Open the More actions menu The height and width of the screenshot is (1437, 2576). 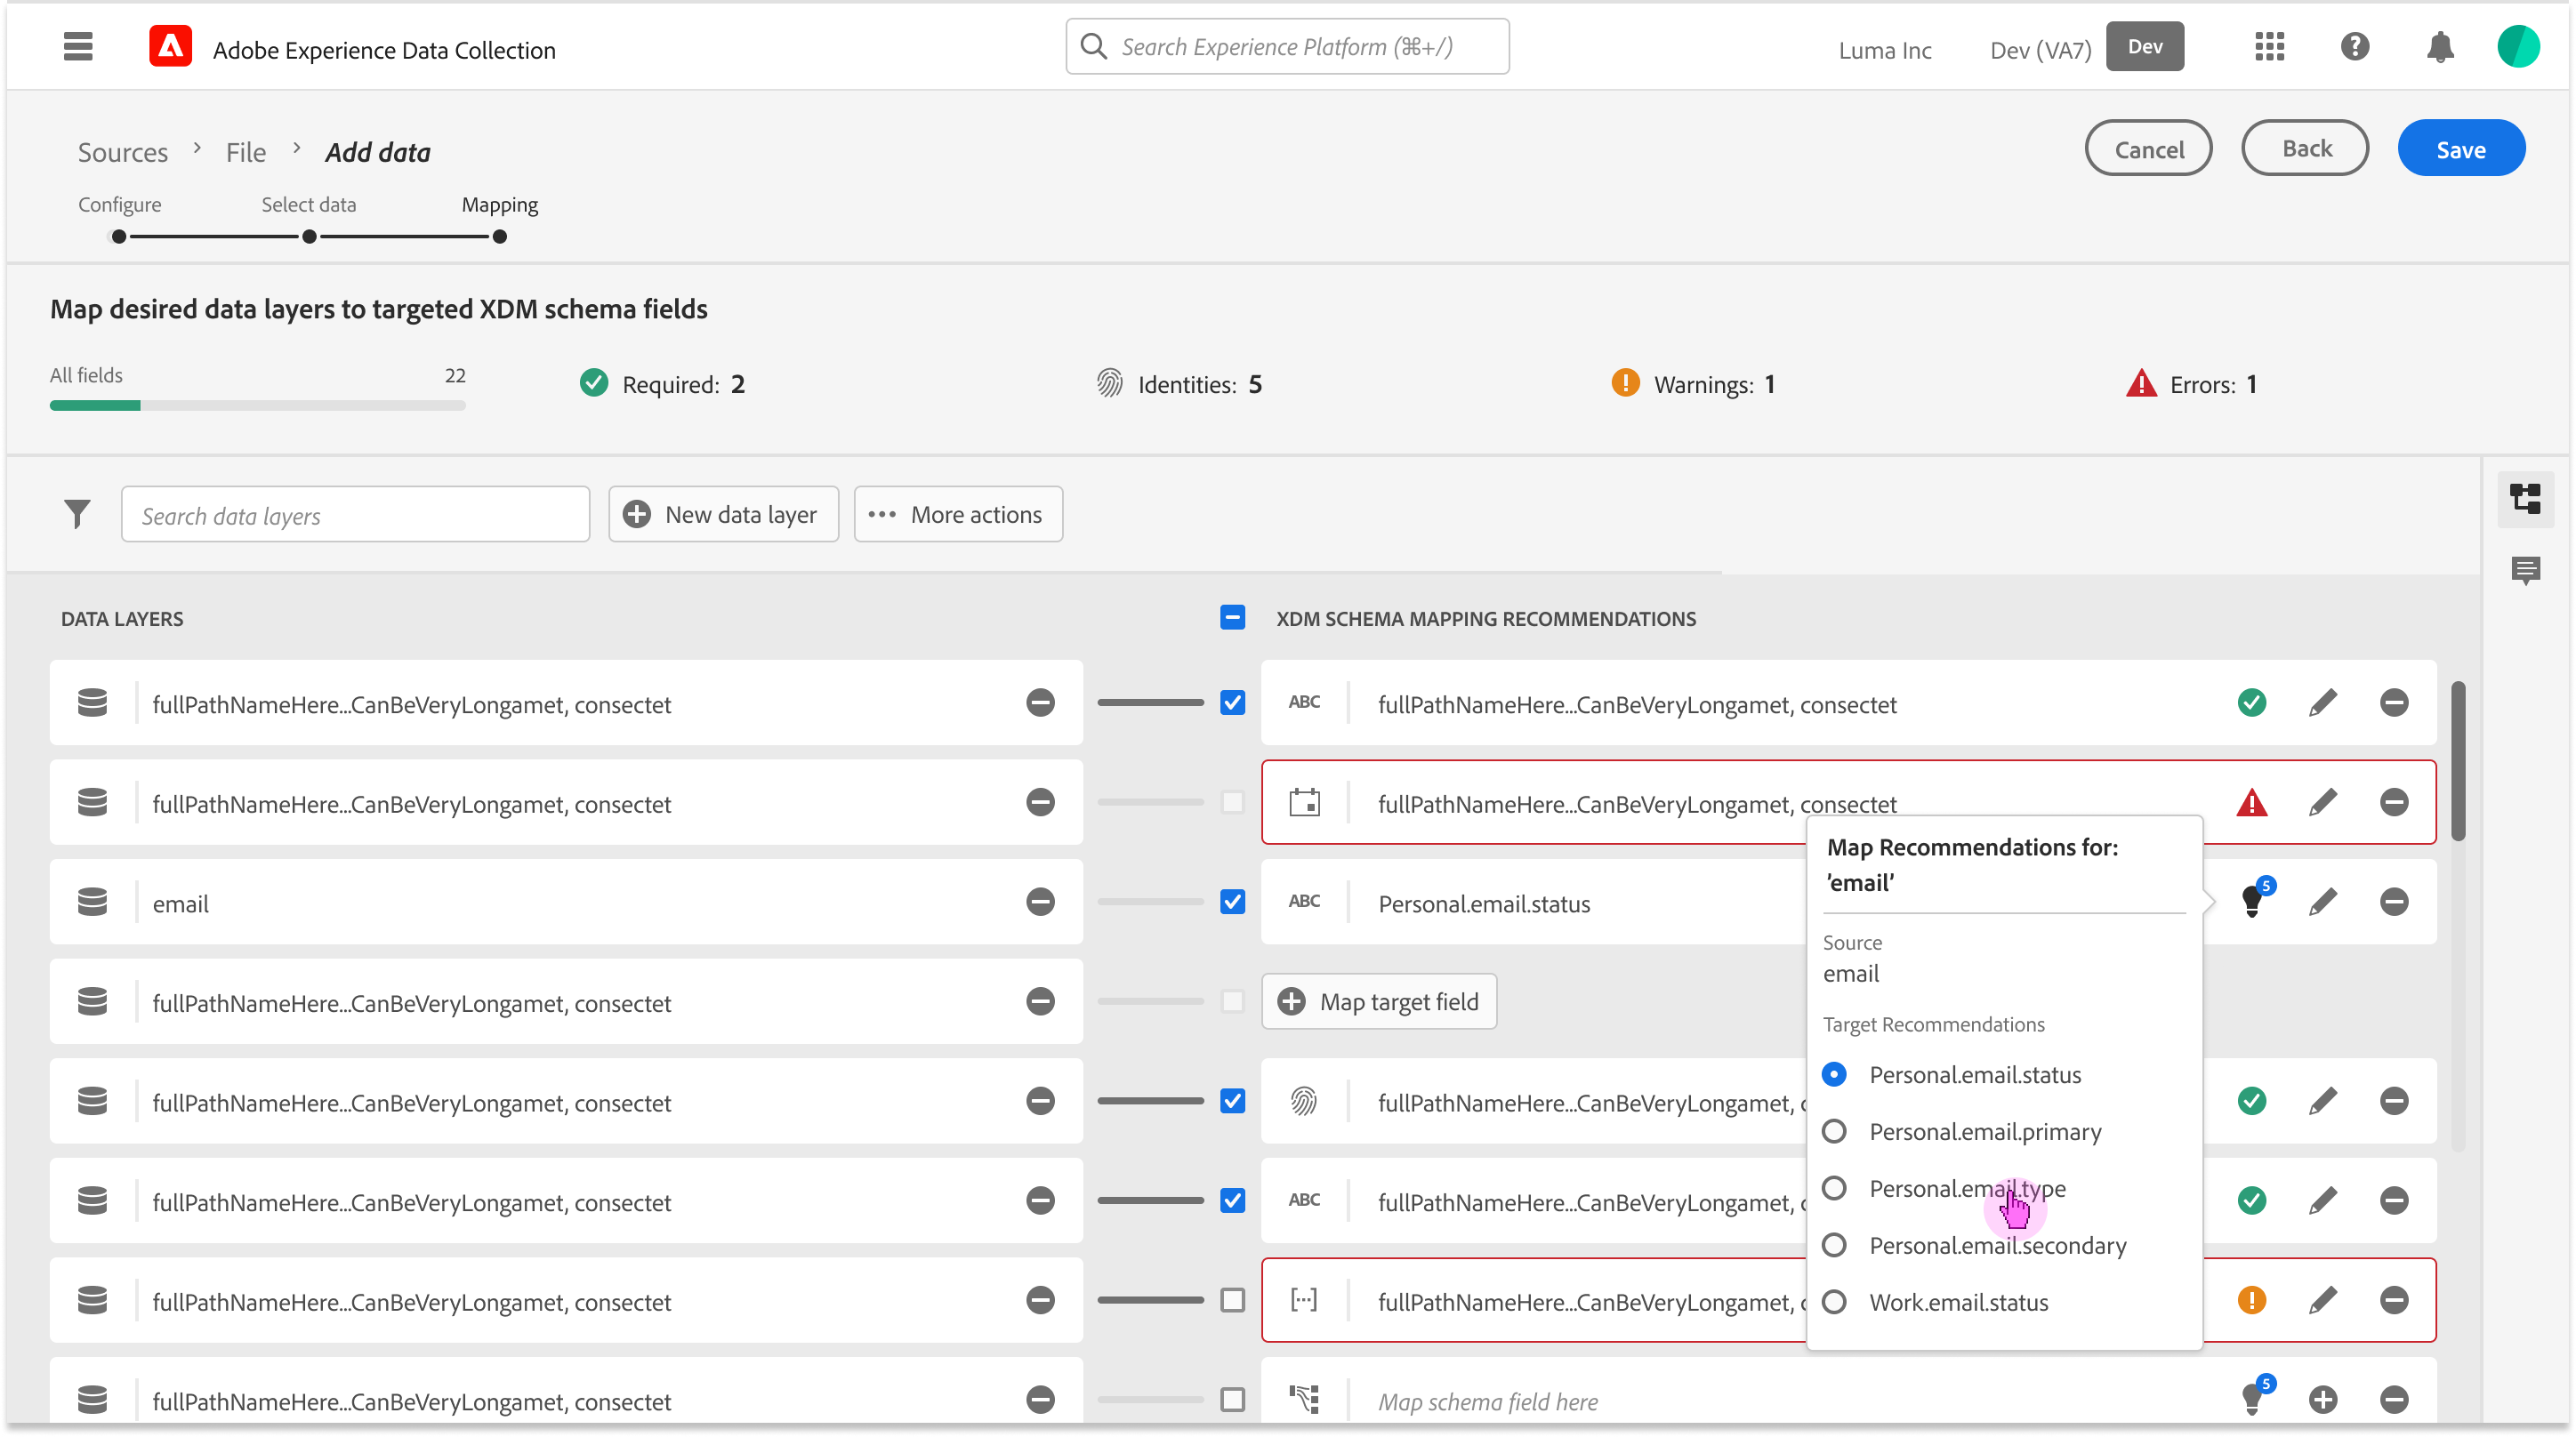(957, 514)
